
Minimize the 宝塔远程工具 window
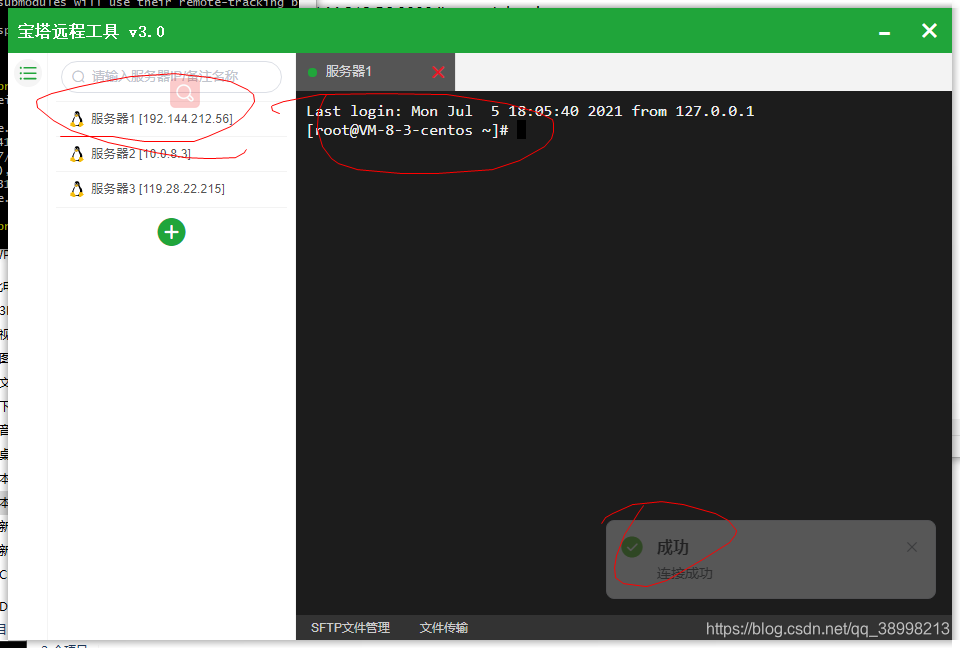884,33
